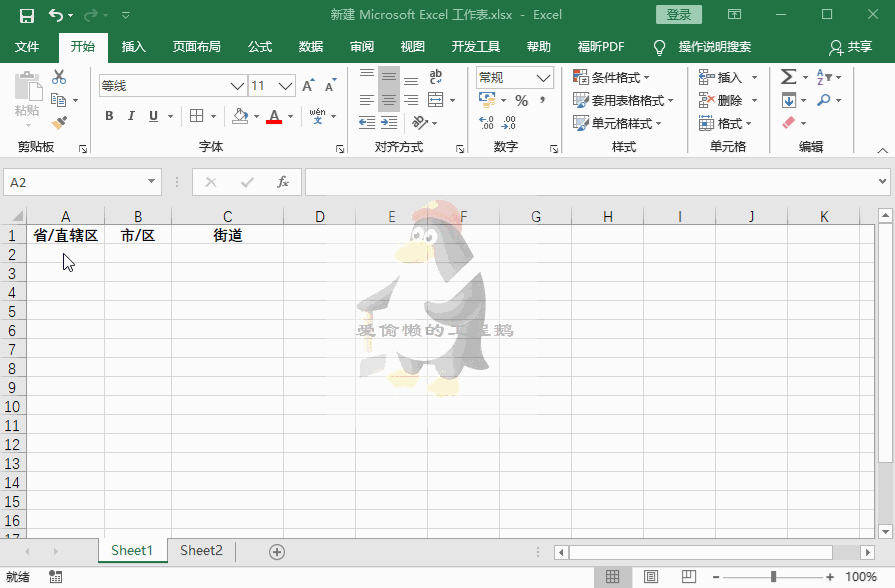Click the Find and Select magnifier icon
Image resolution: width=895 pixels, height=588 pixels.
click(x=824, y=100)
